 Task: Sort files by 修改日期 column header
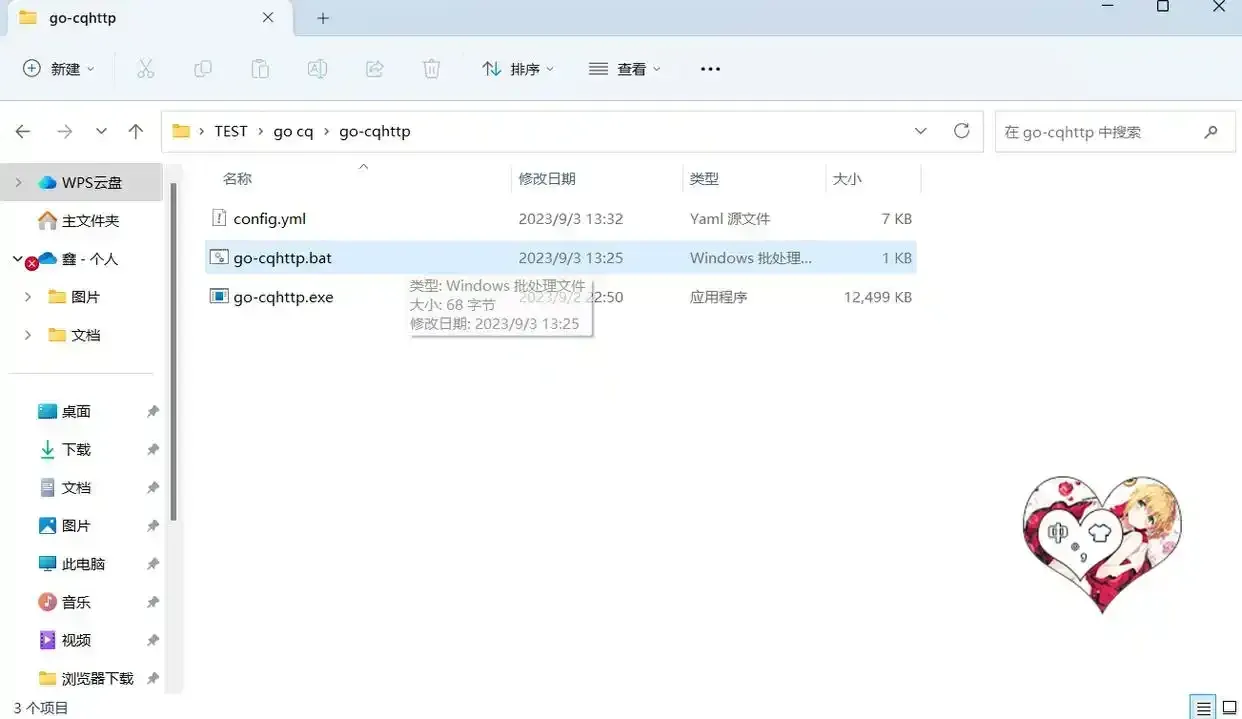[x=547, y=179]
